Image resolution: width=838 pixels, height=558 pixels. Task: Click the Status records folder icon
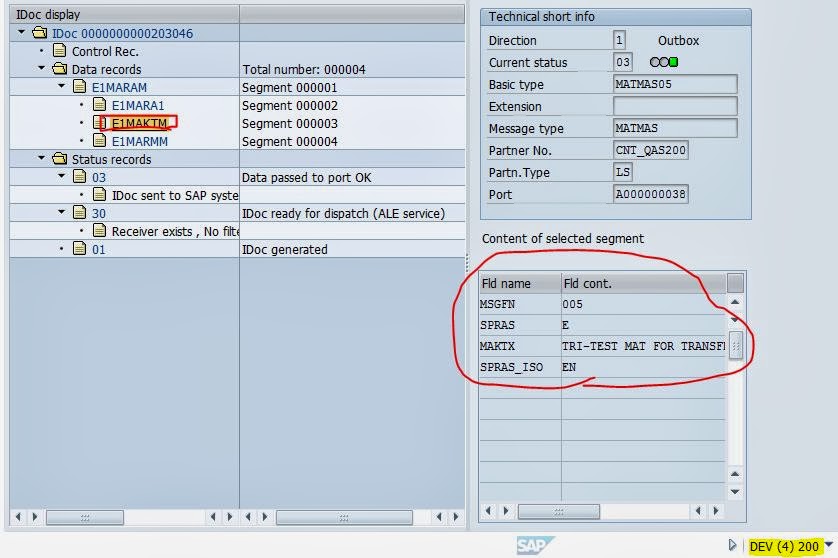(x=60, y=159)
